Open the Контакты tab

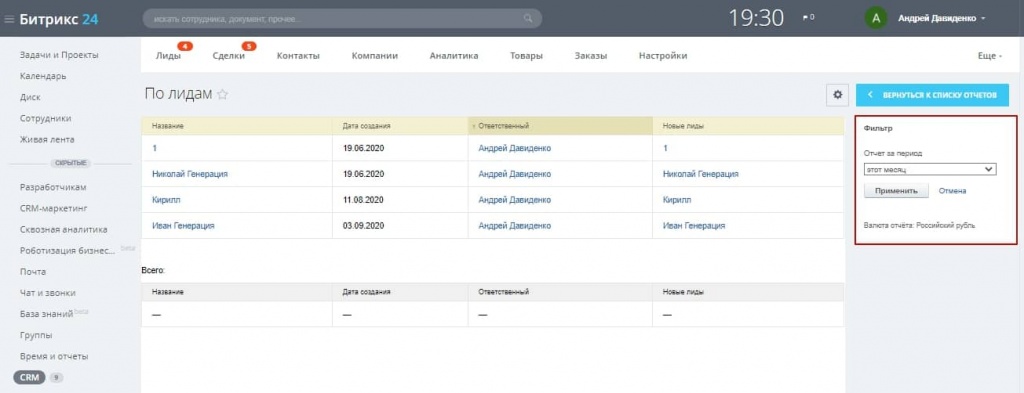click(x=298, y=56)
